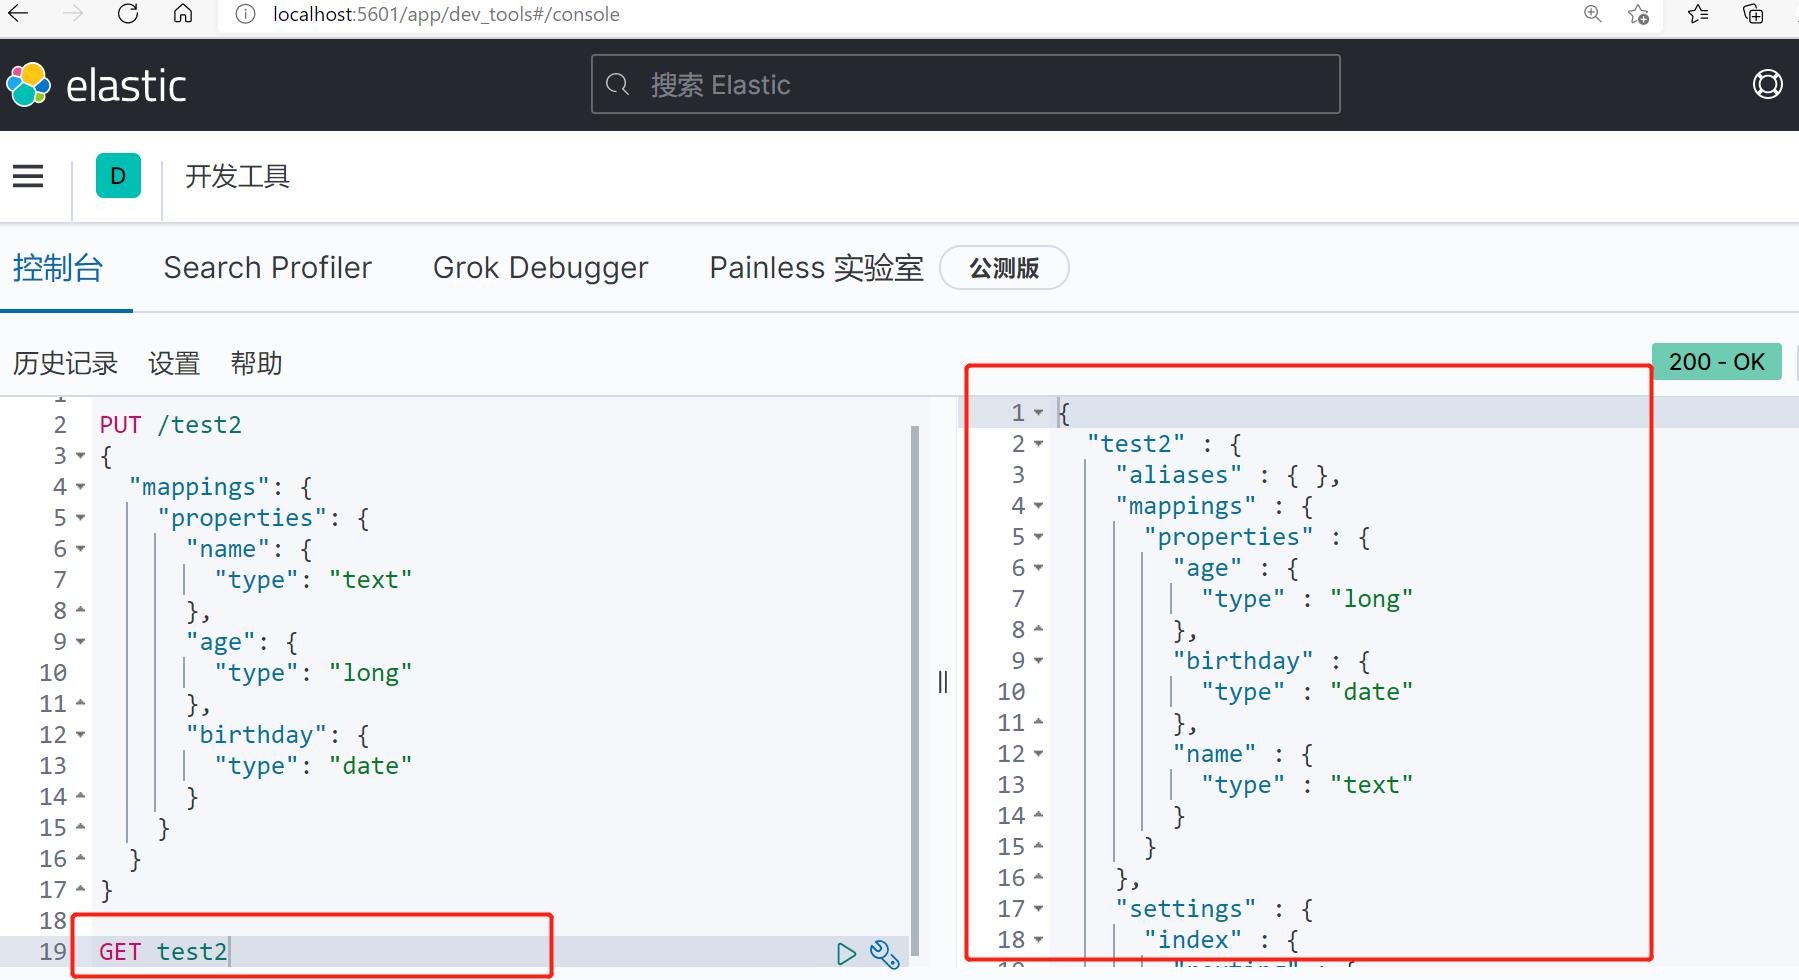Open 历史记录 history

pyautogui.click(x=65, y=363)
